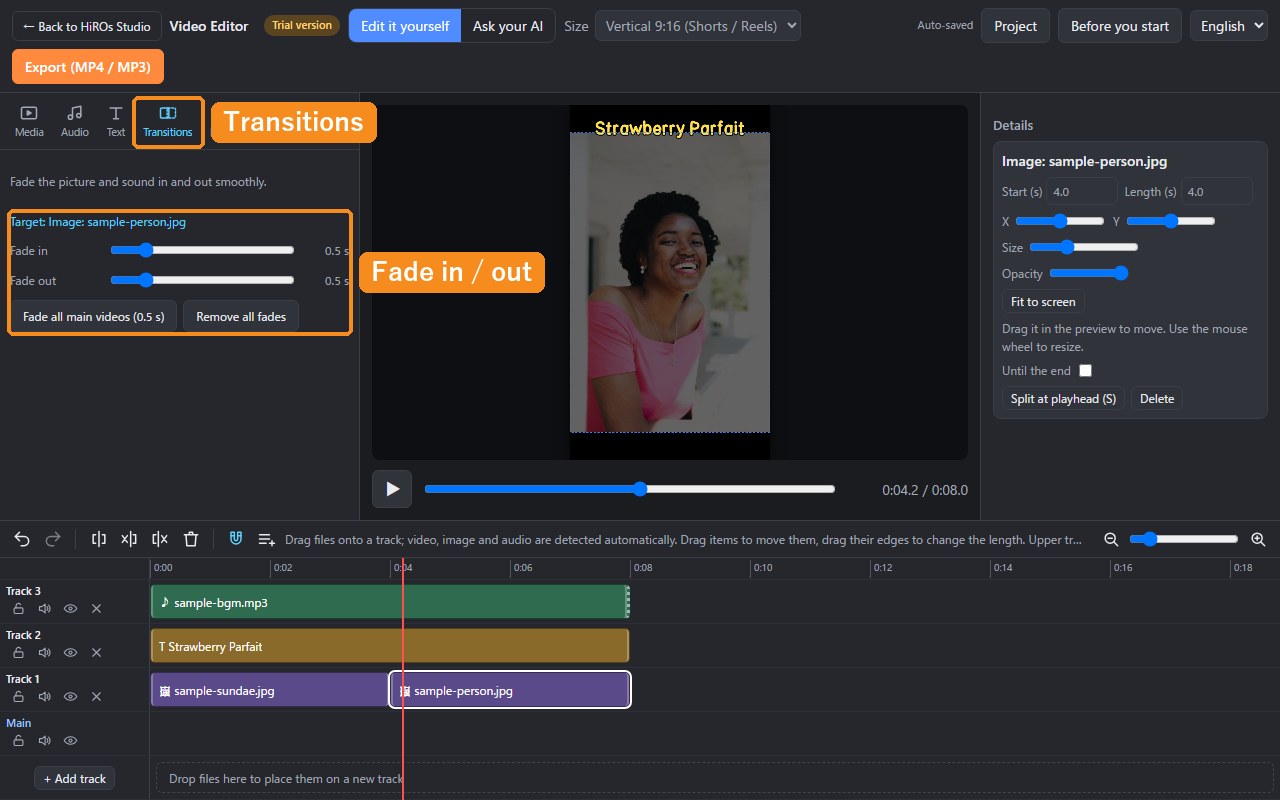Undo the last edit in the timeline toolbar
The image size is (1280, 800).
(22, 539)
